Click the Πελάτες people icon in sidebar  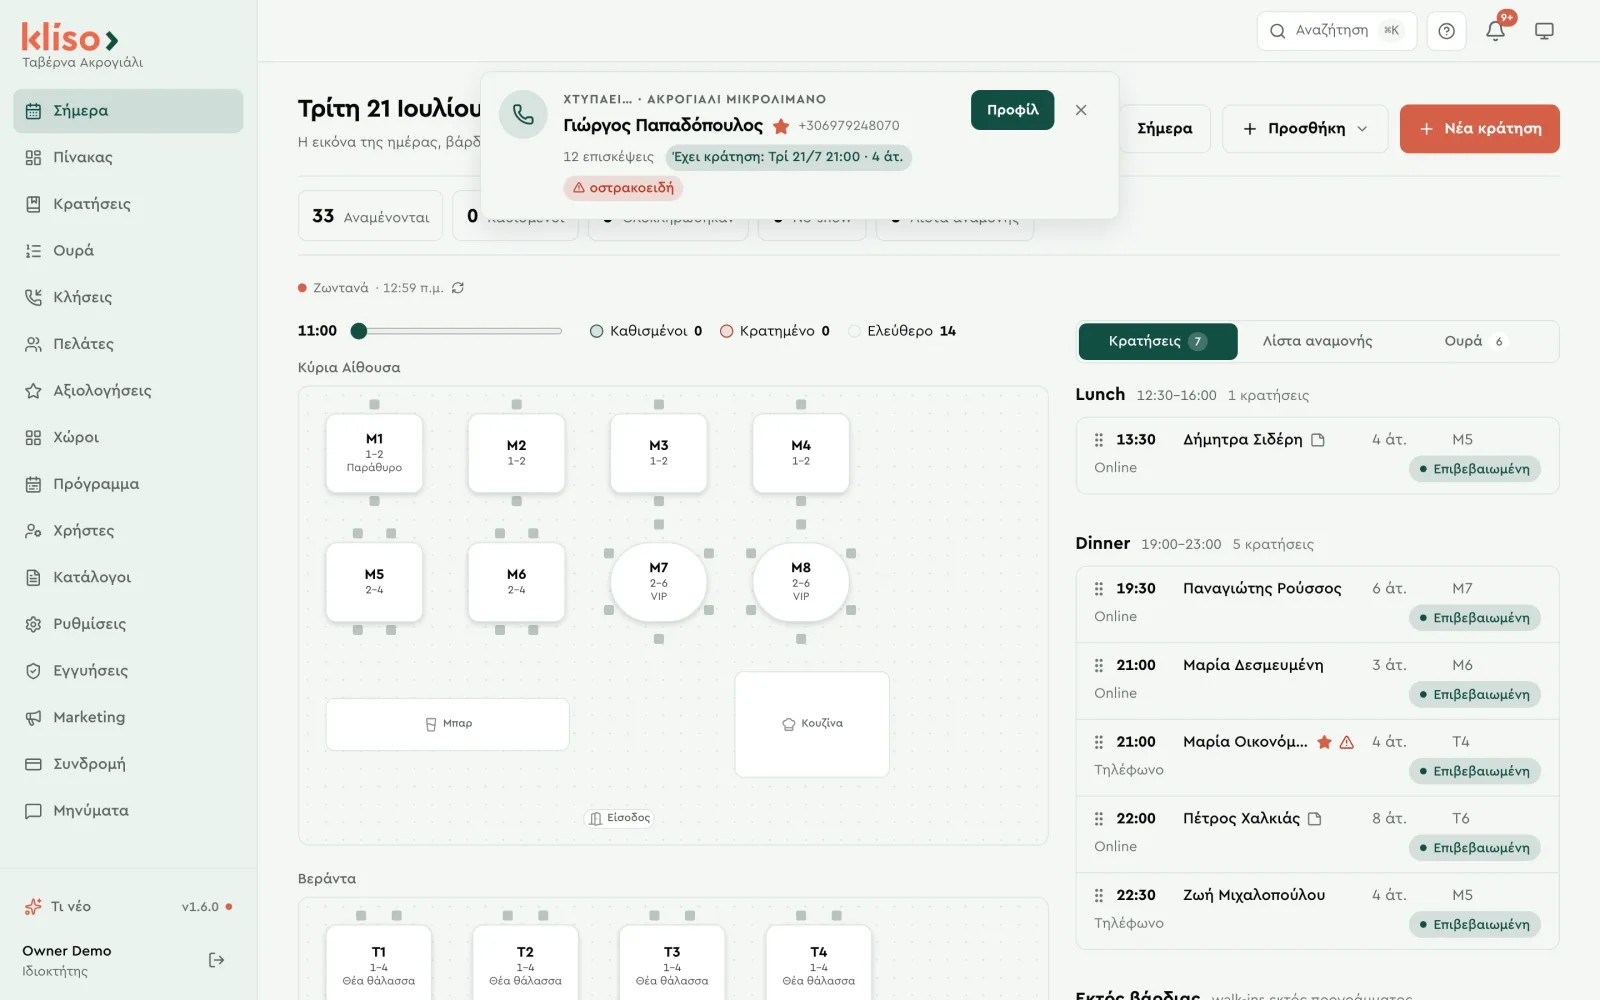click(33, 344)
